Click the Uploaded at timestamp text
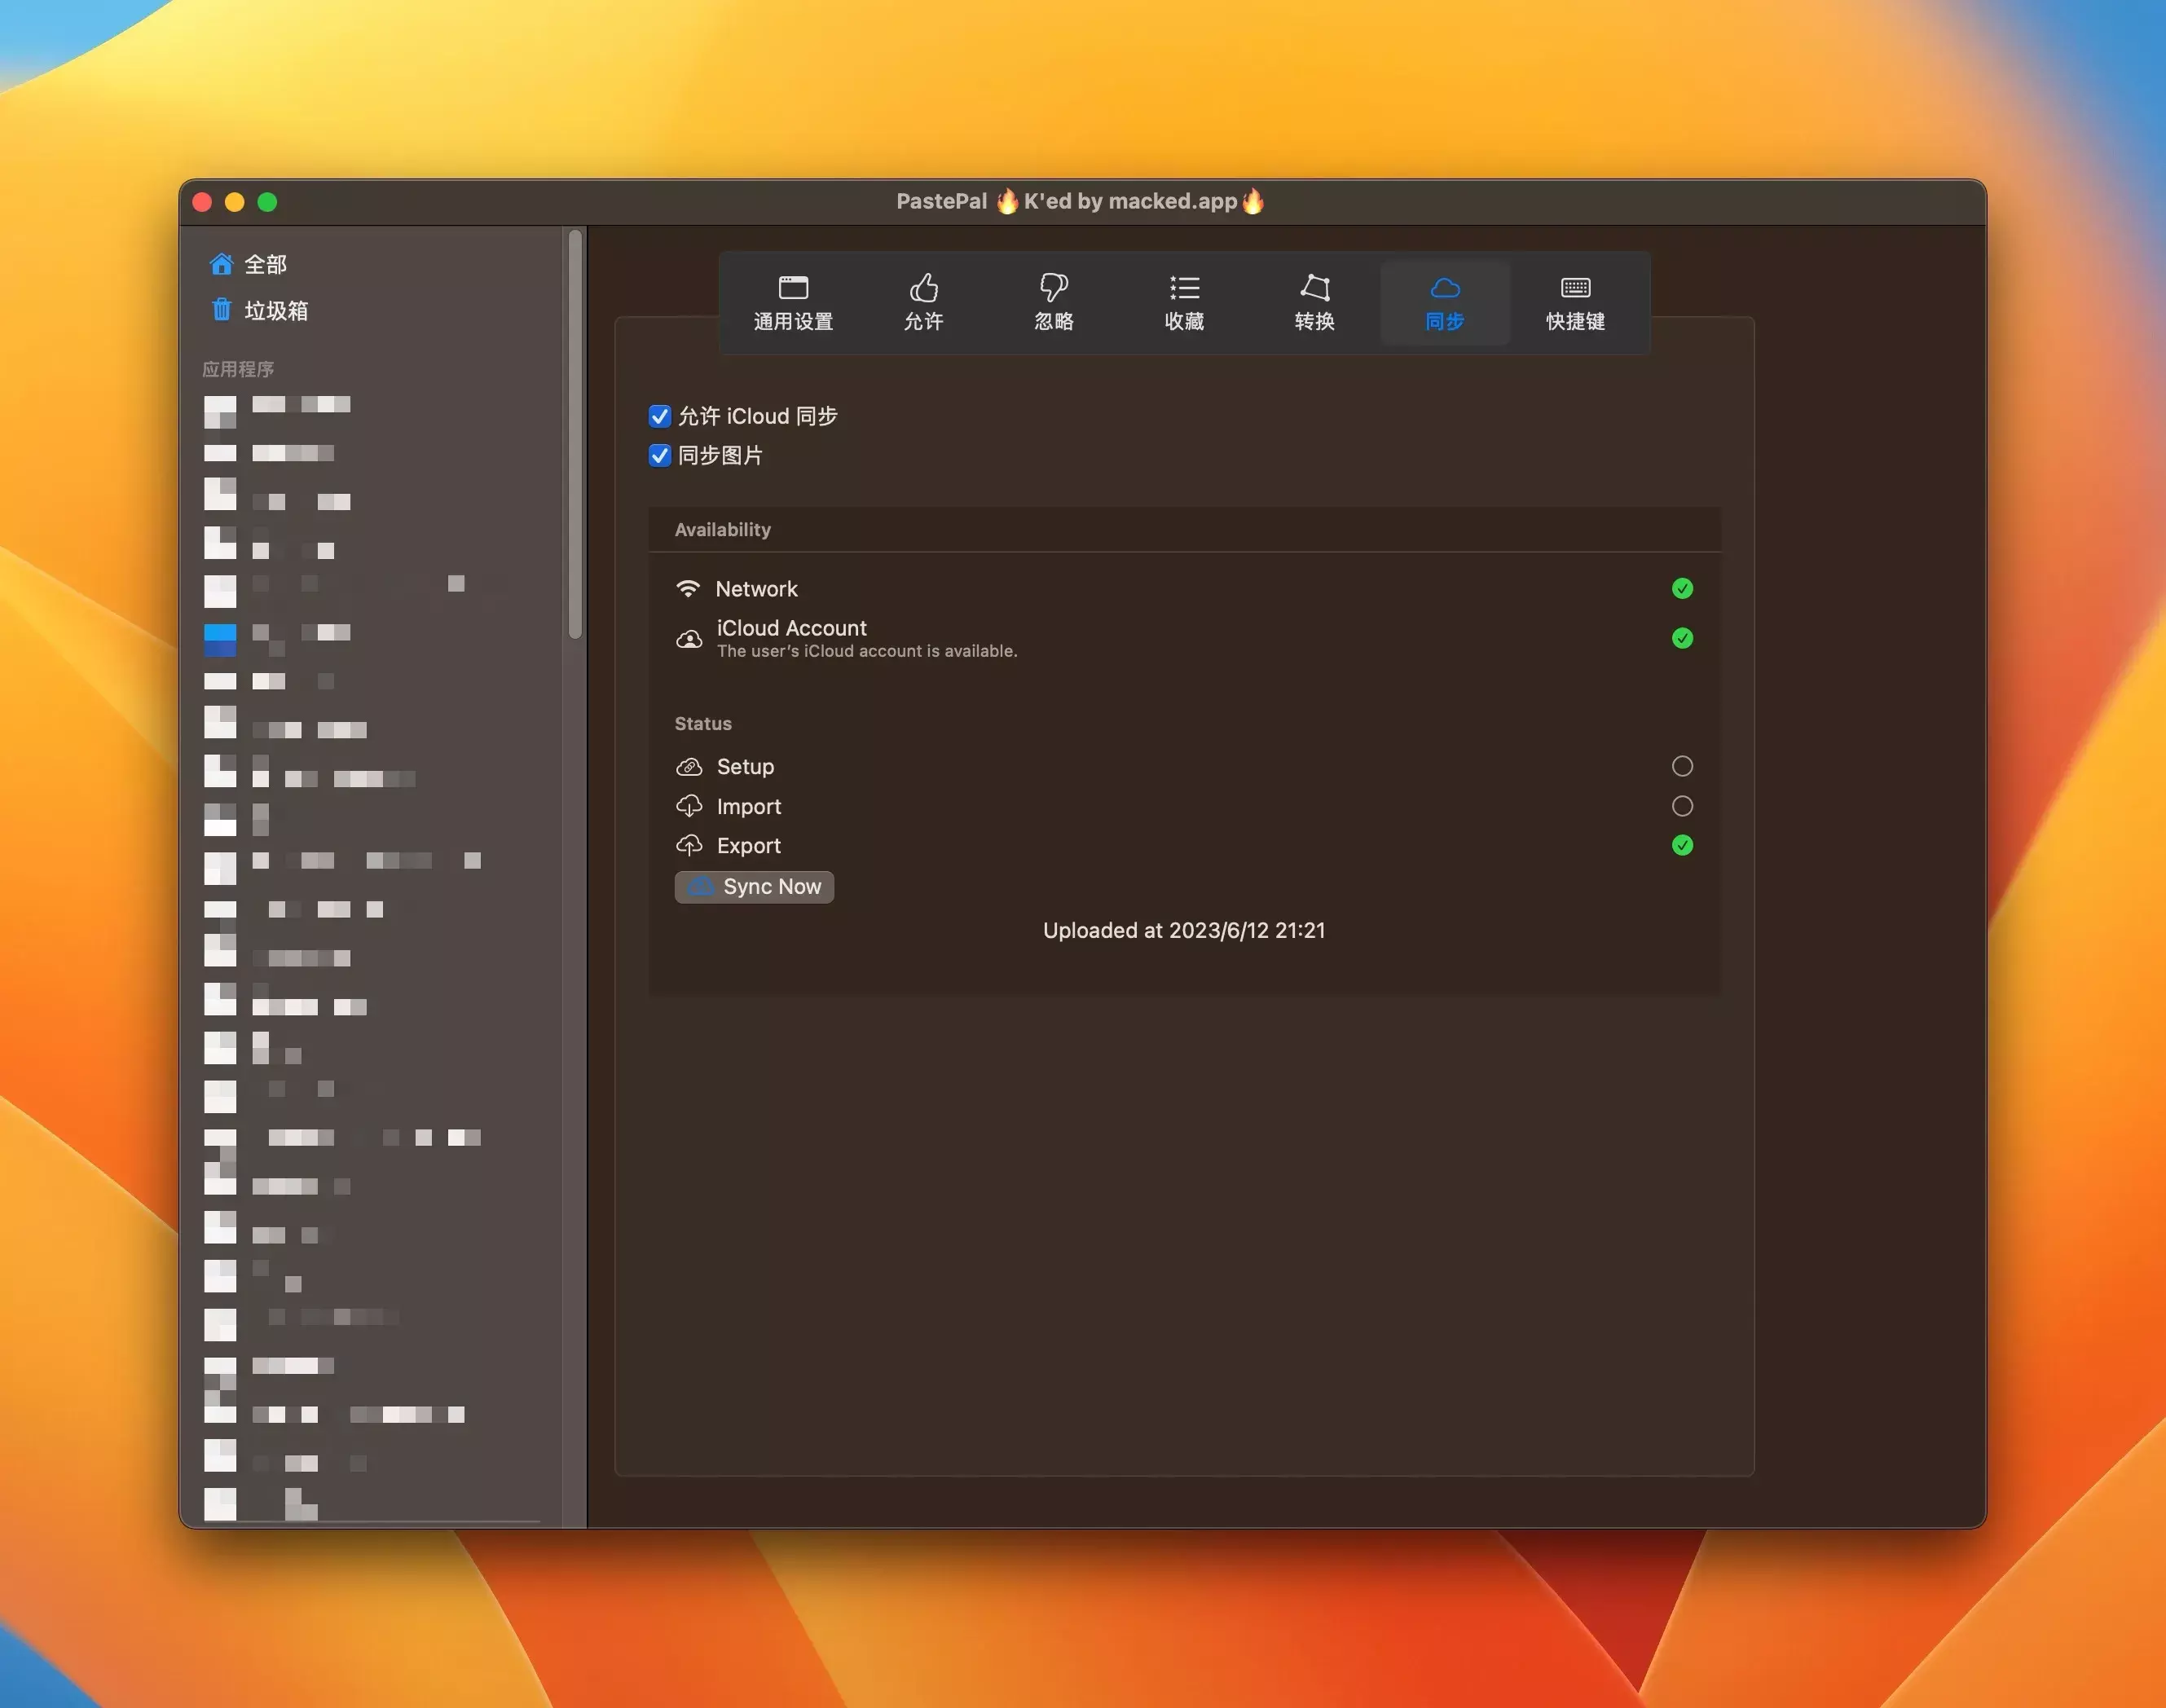 (x=1184, y=931)
